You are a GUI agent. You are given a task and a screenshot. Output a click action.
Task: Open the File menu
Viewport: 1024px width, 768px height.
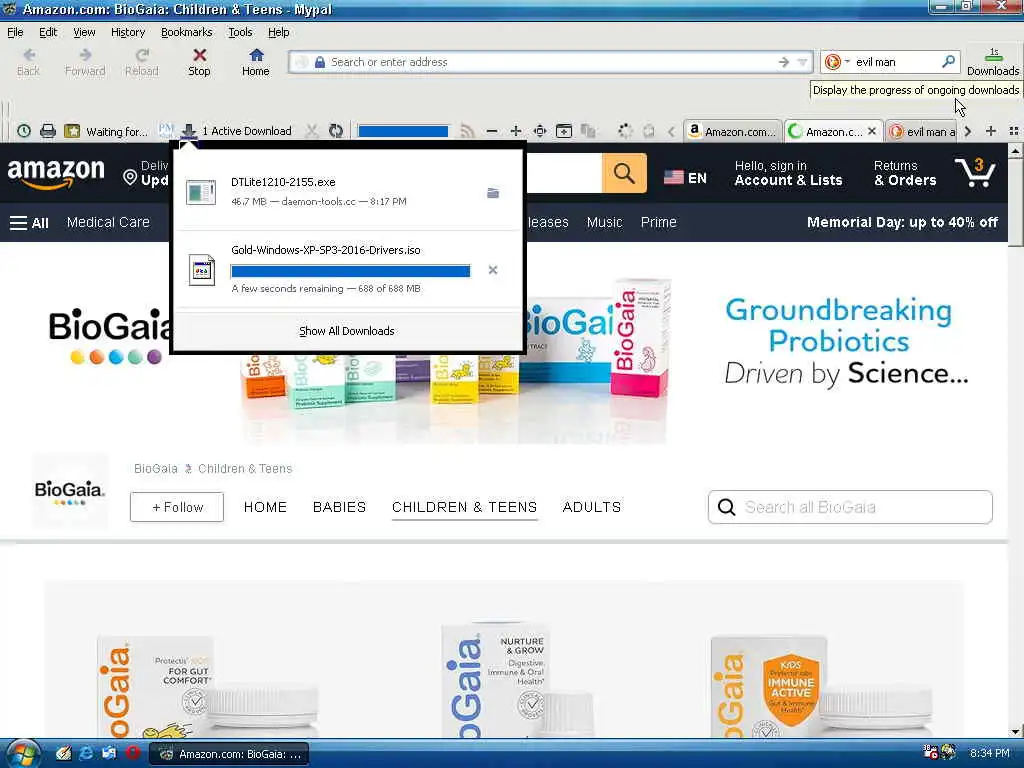pyautogui.click(x=15, y=32)
